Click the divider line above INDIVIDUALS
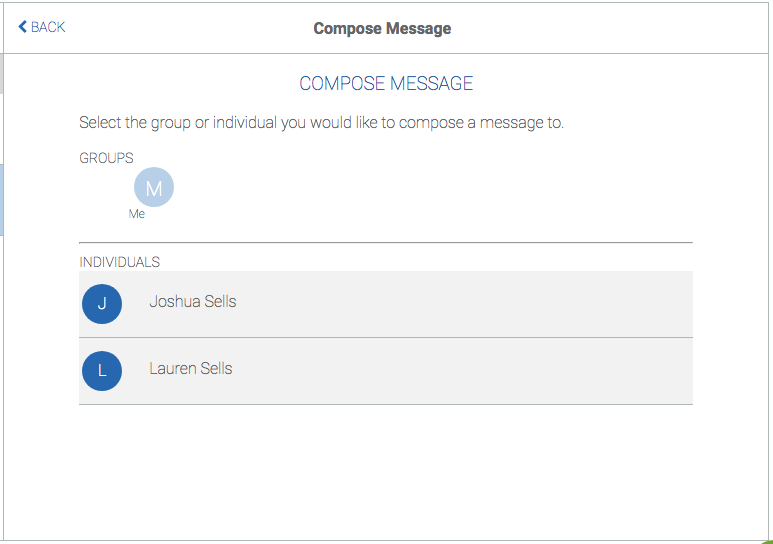The width and height of the screenshot is (773, 544). (x=385, y=242)
